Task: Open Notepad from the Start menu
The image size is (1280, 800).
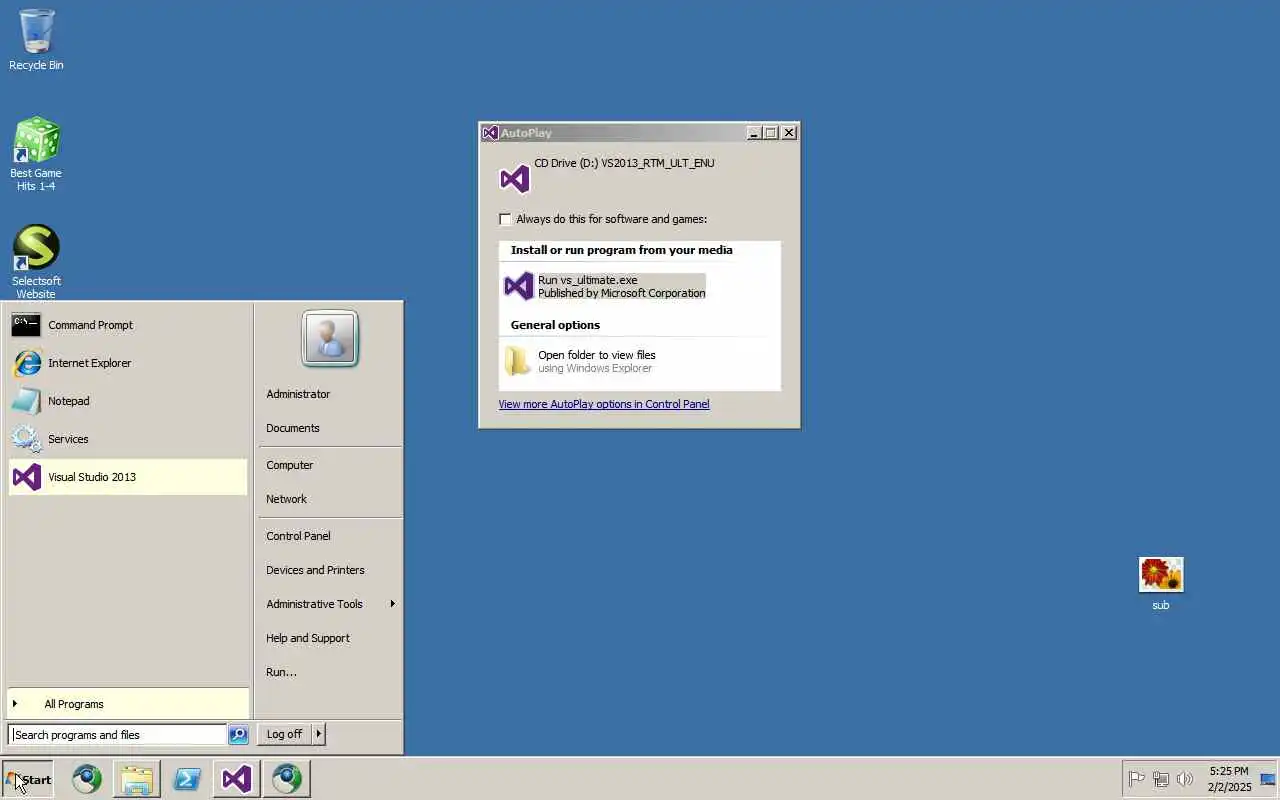Action: 127,401
